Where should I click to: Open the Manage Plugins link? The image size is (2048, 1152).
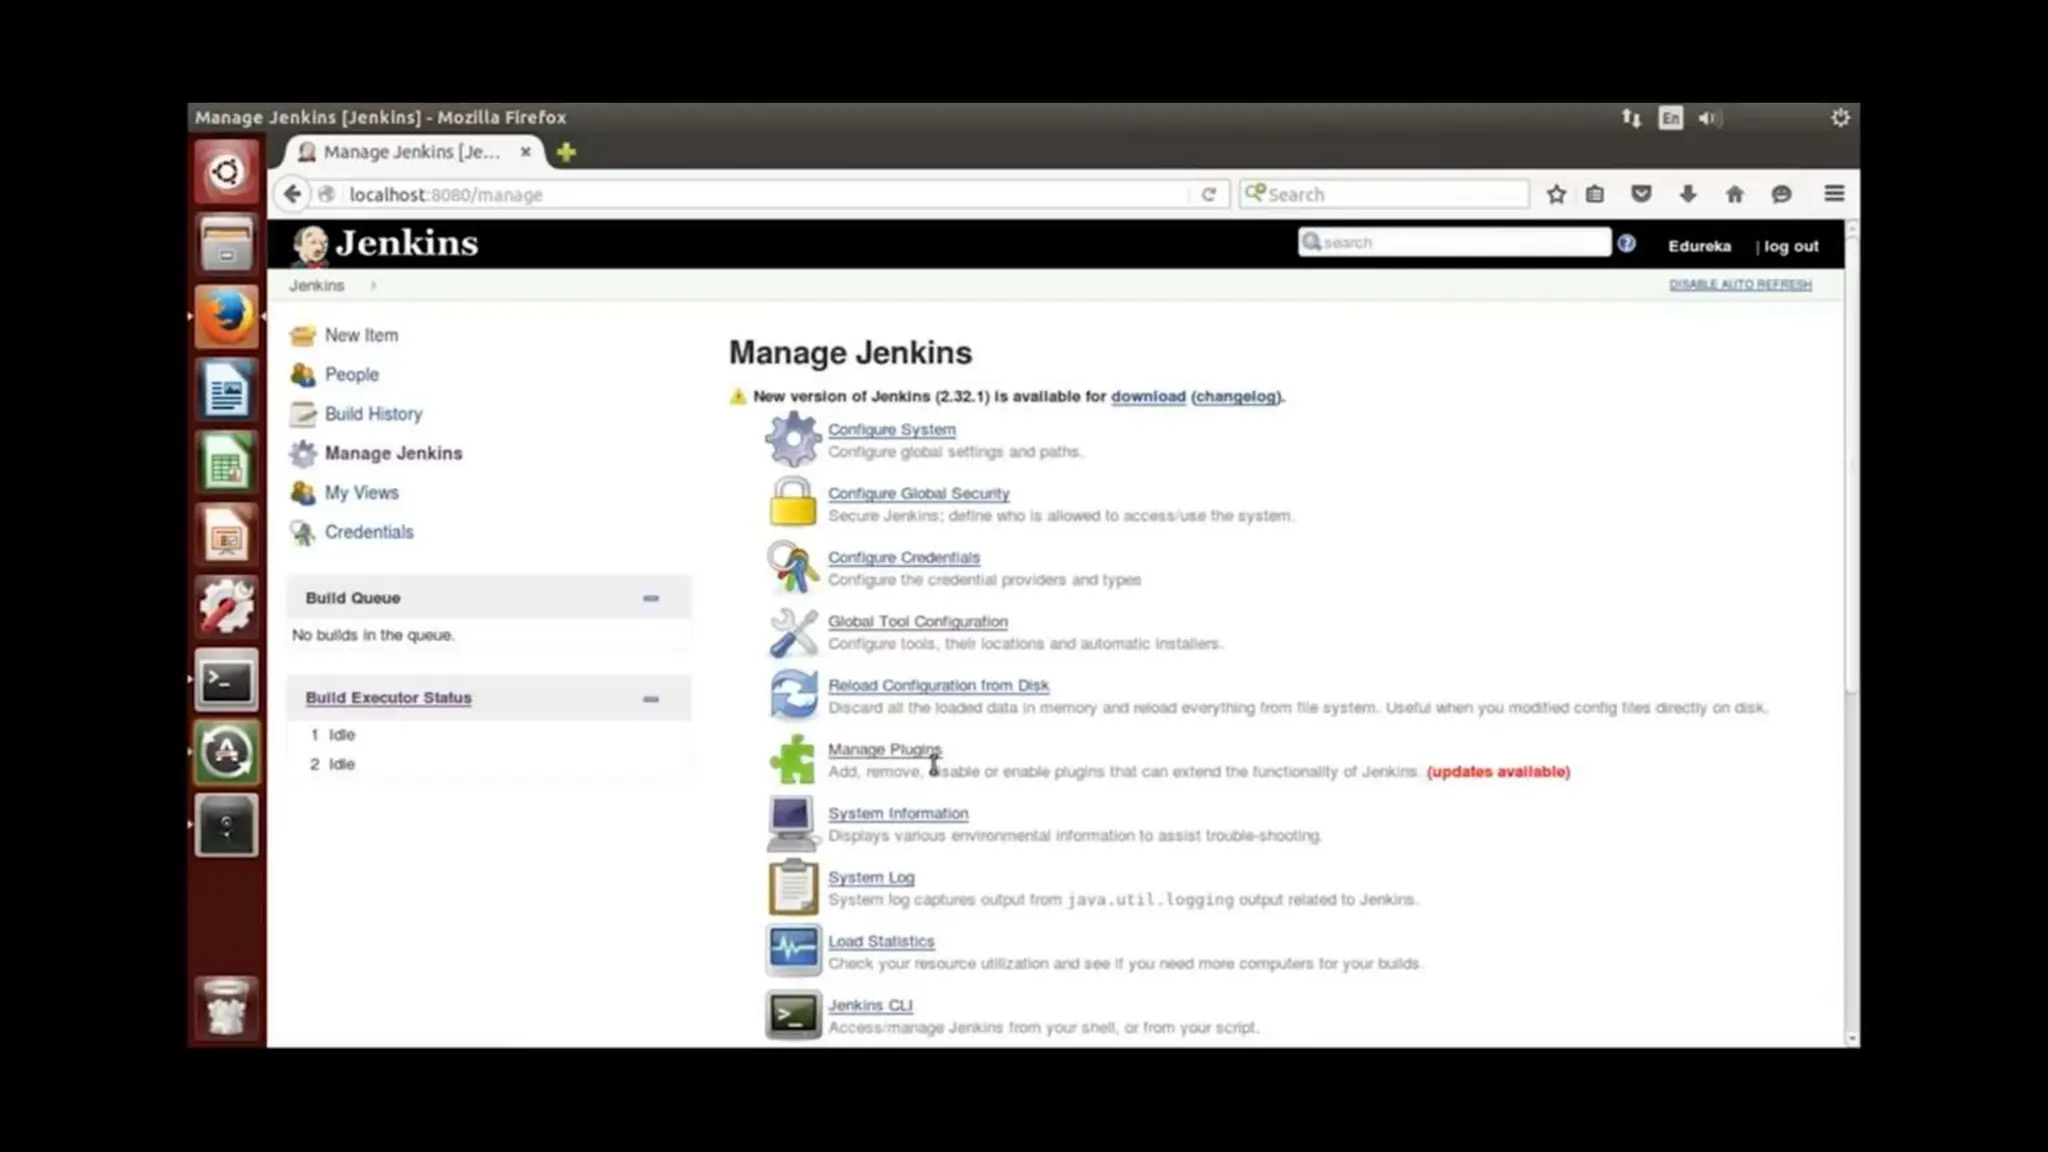[x=884, y=749]
